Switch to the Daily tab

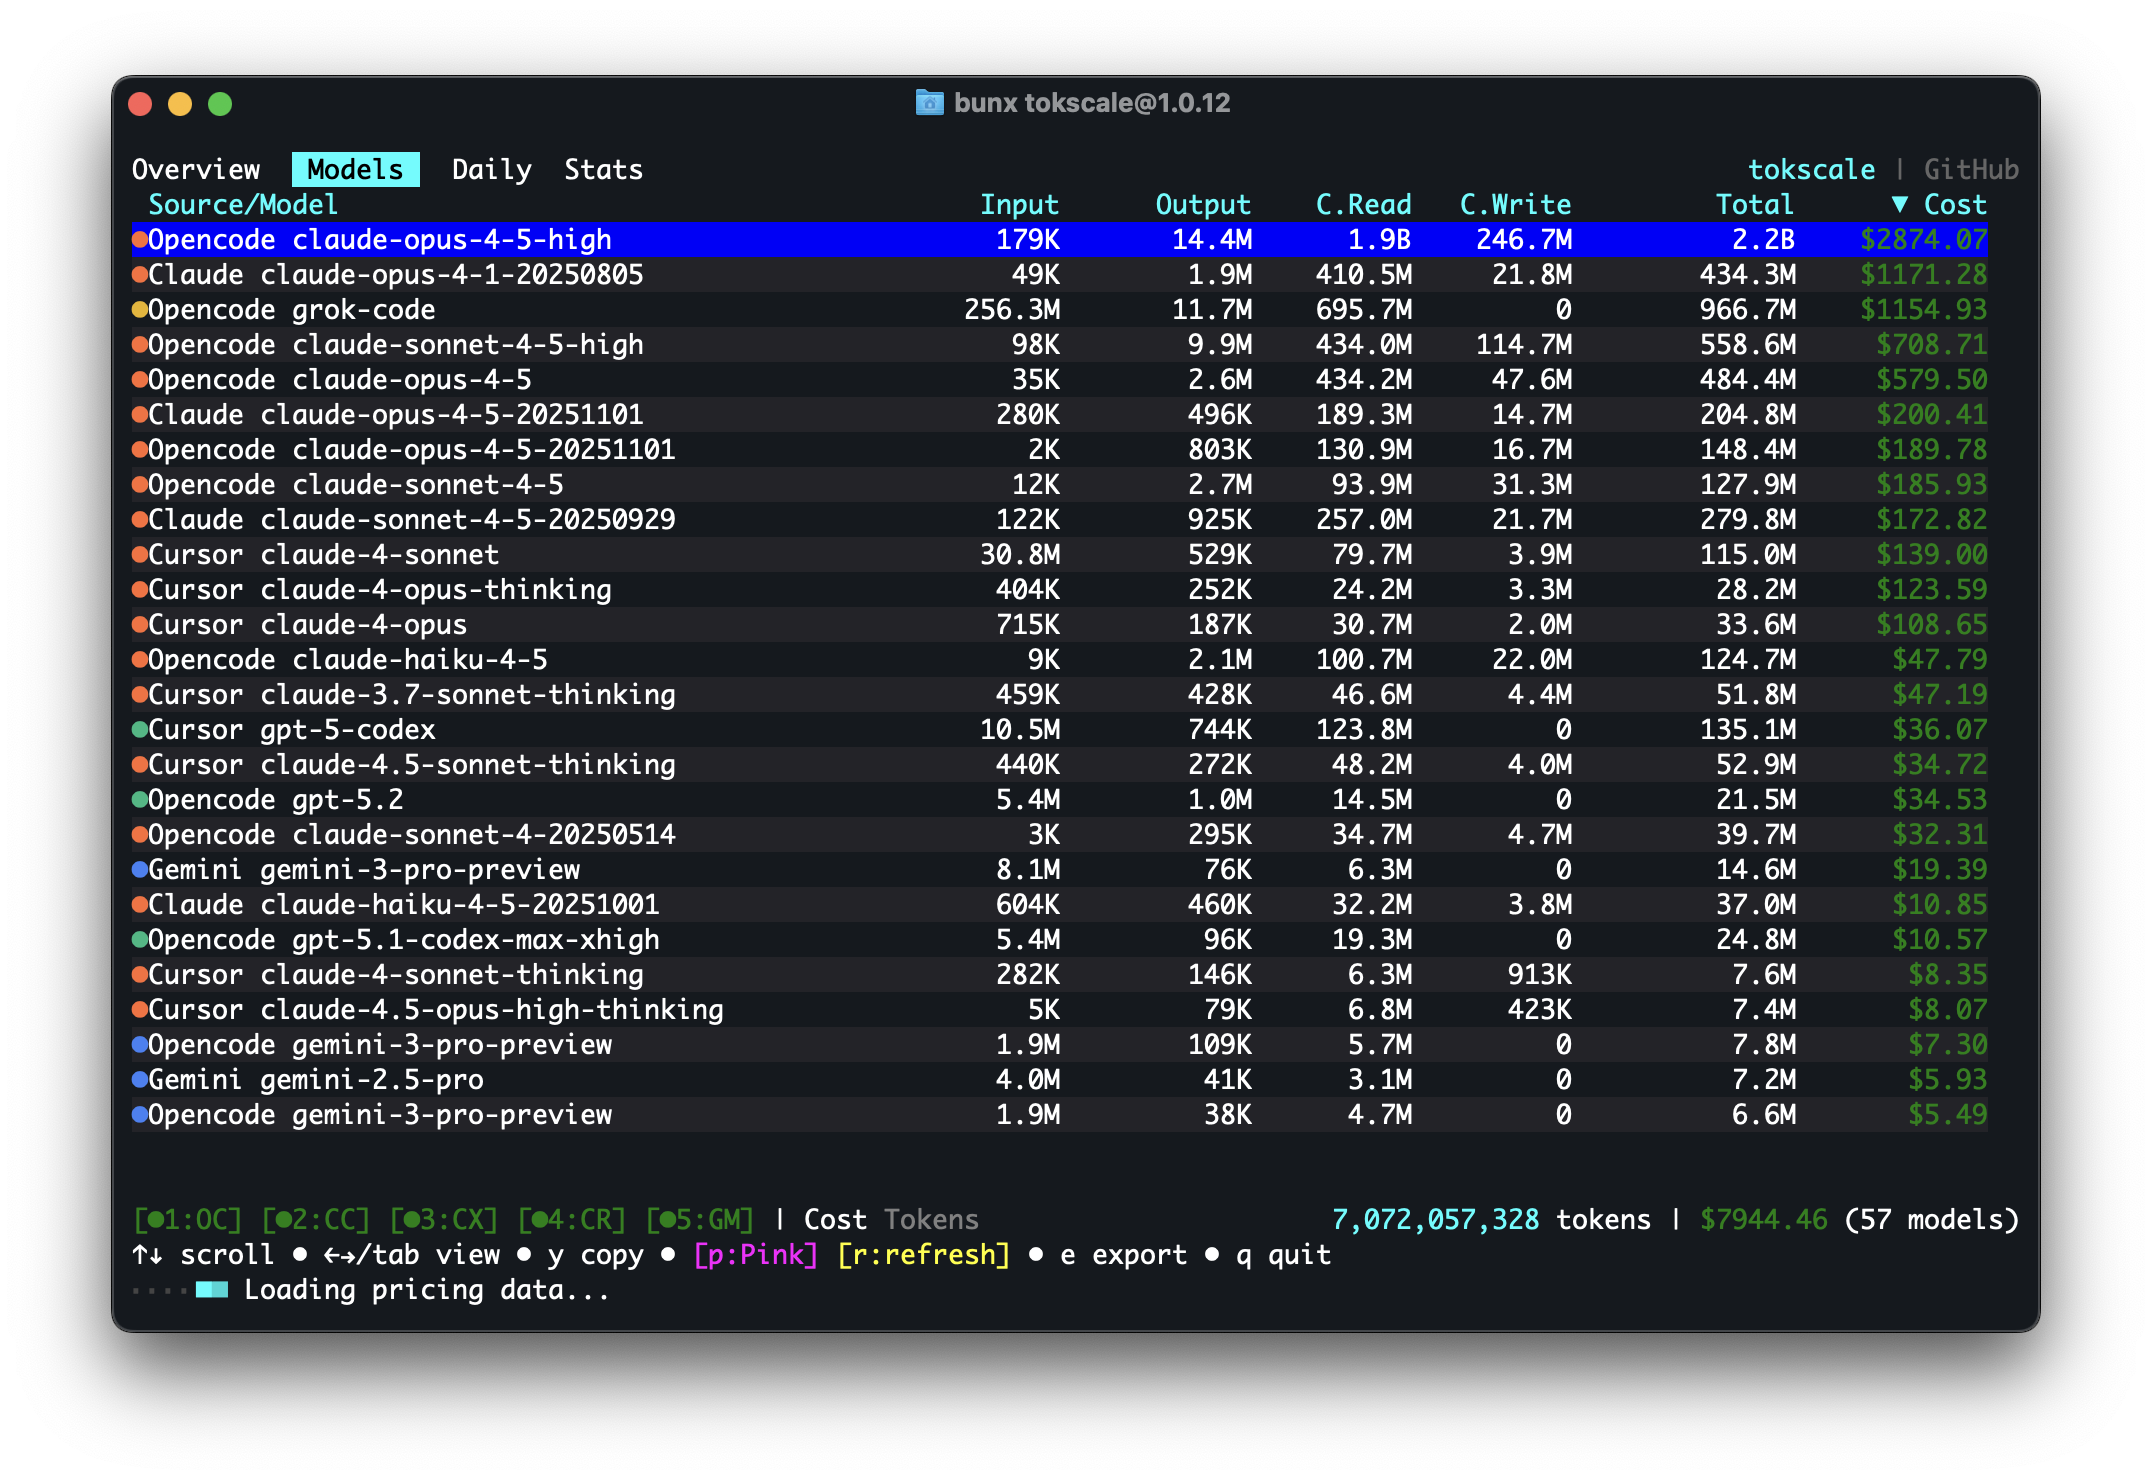point(491,169)
